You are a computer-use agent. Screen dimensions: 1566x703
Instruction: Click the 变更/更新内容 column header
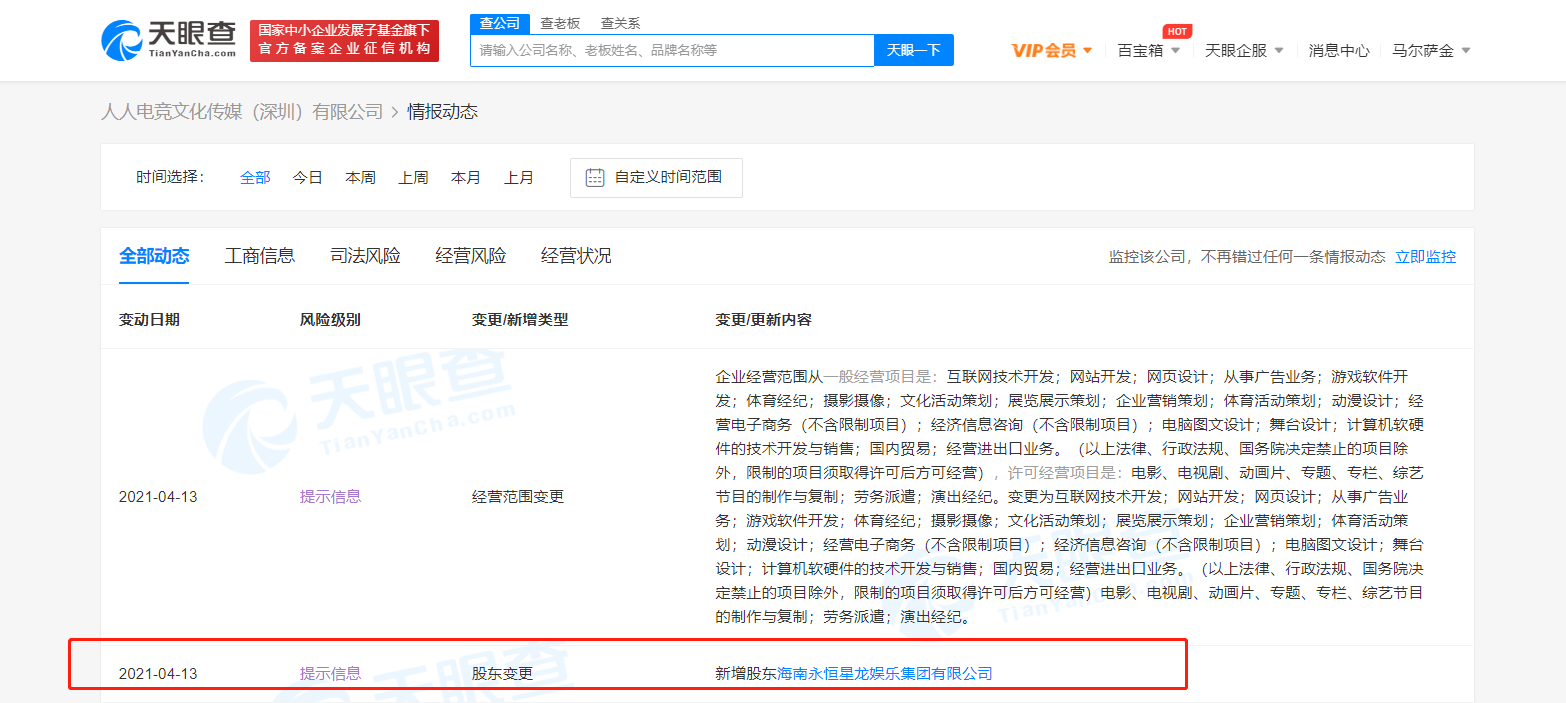click(x=764, y=320)
